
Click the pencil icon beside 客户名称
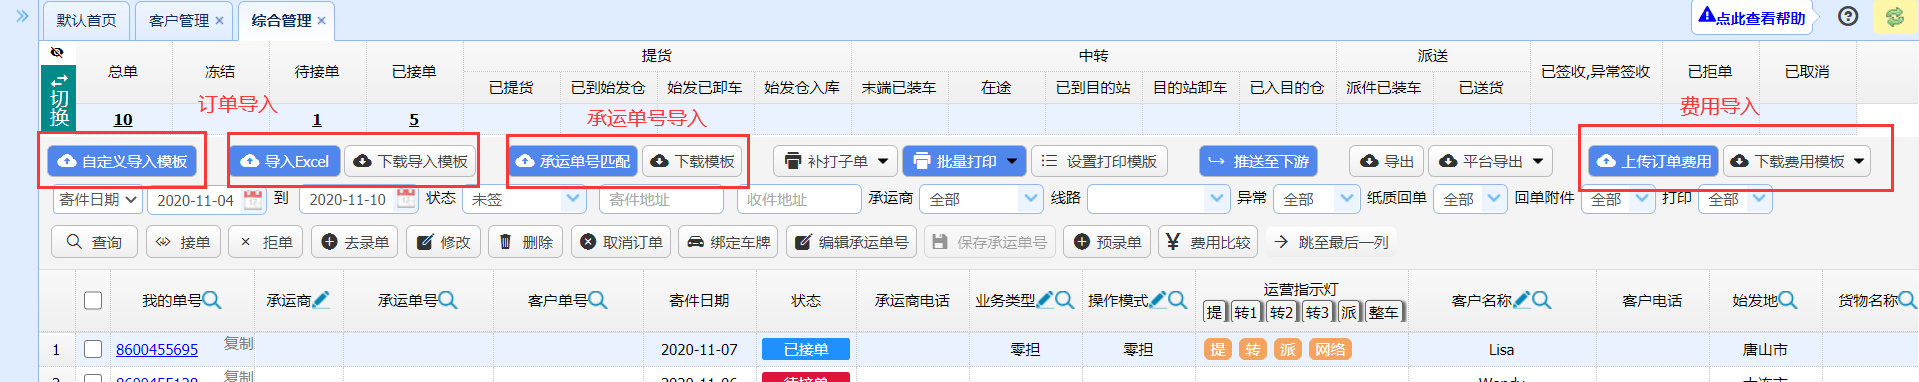coord(1521,299)
